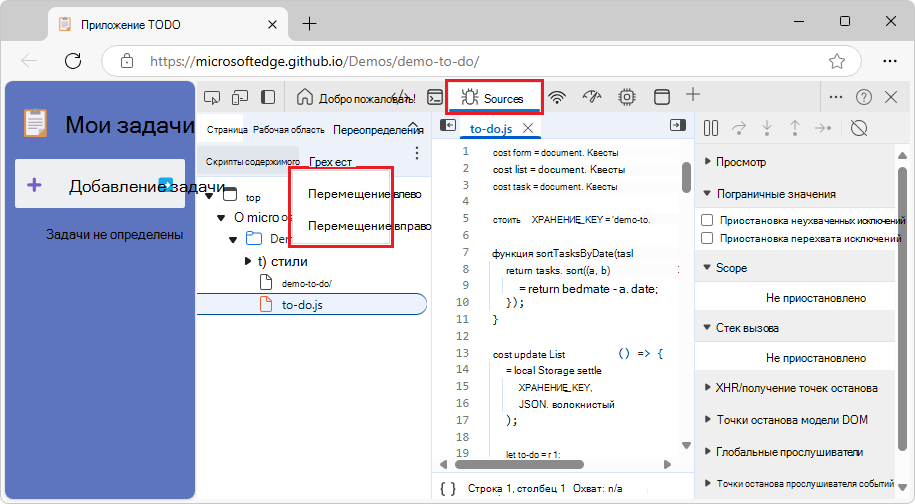Open browser Settings and more menu

[x=889, y=61]
